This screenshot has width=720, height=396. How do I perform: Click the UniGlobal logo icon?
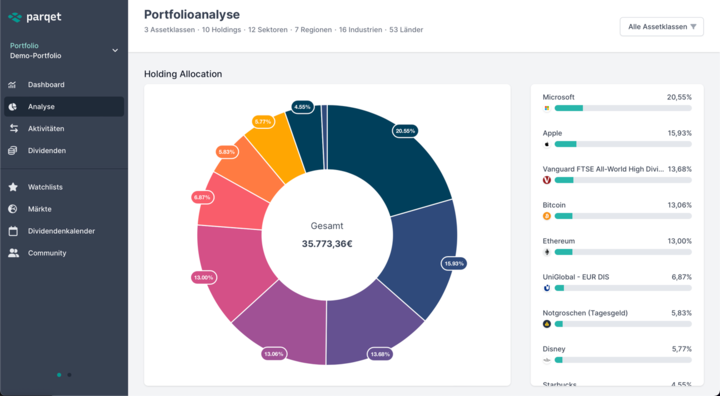click(x=547, y=288)
